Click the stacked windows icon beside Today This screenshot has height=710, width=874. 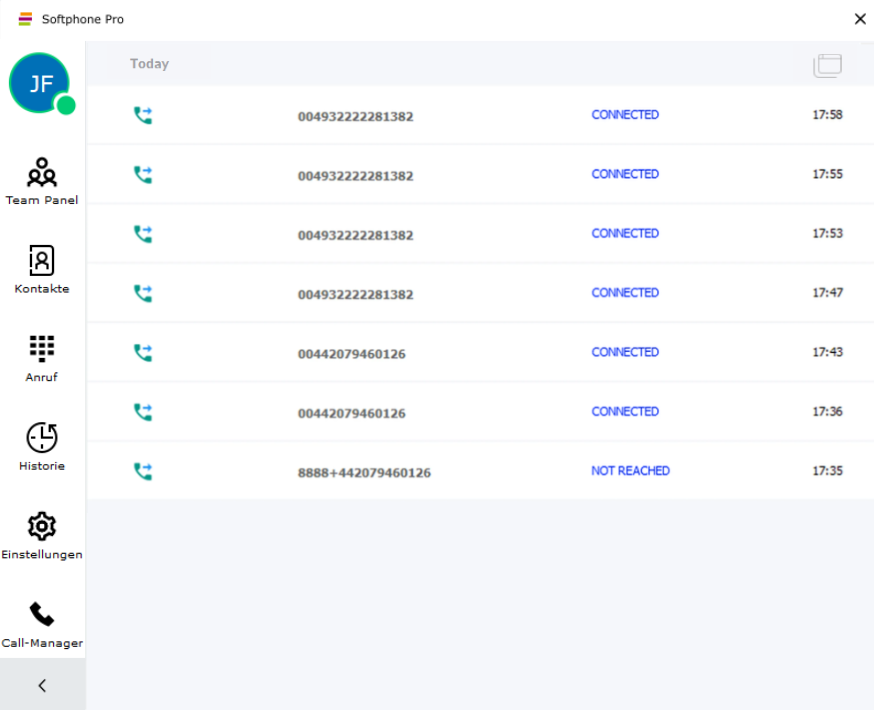tap(827, 65)
